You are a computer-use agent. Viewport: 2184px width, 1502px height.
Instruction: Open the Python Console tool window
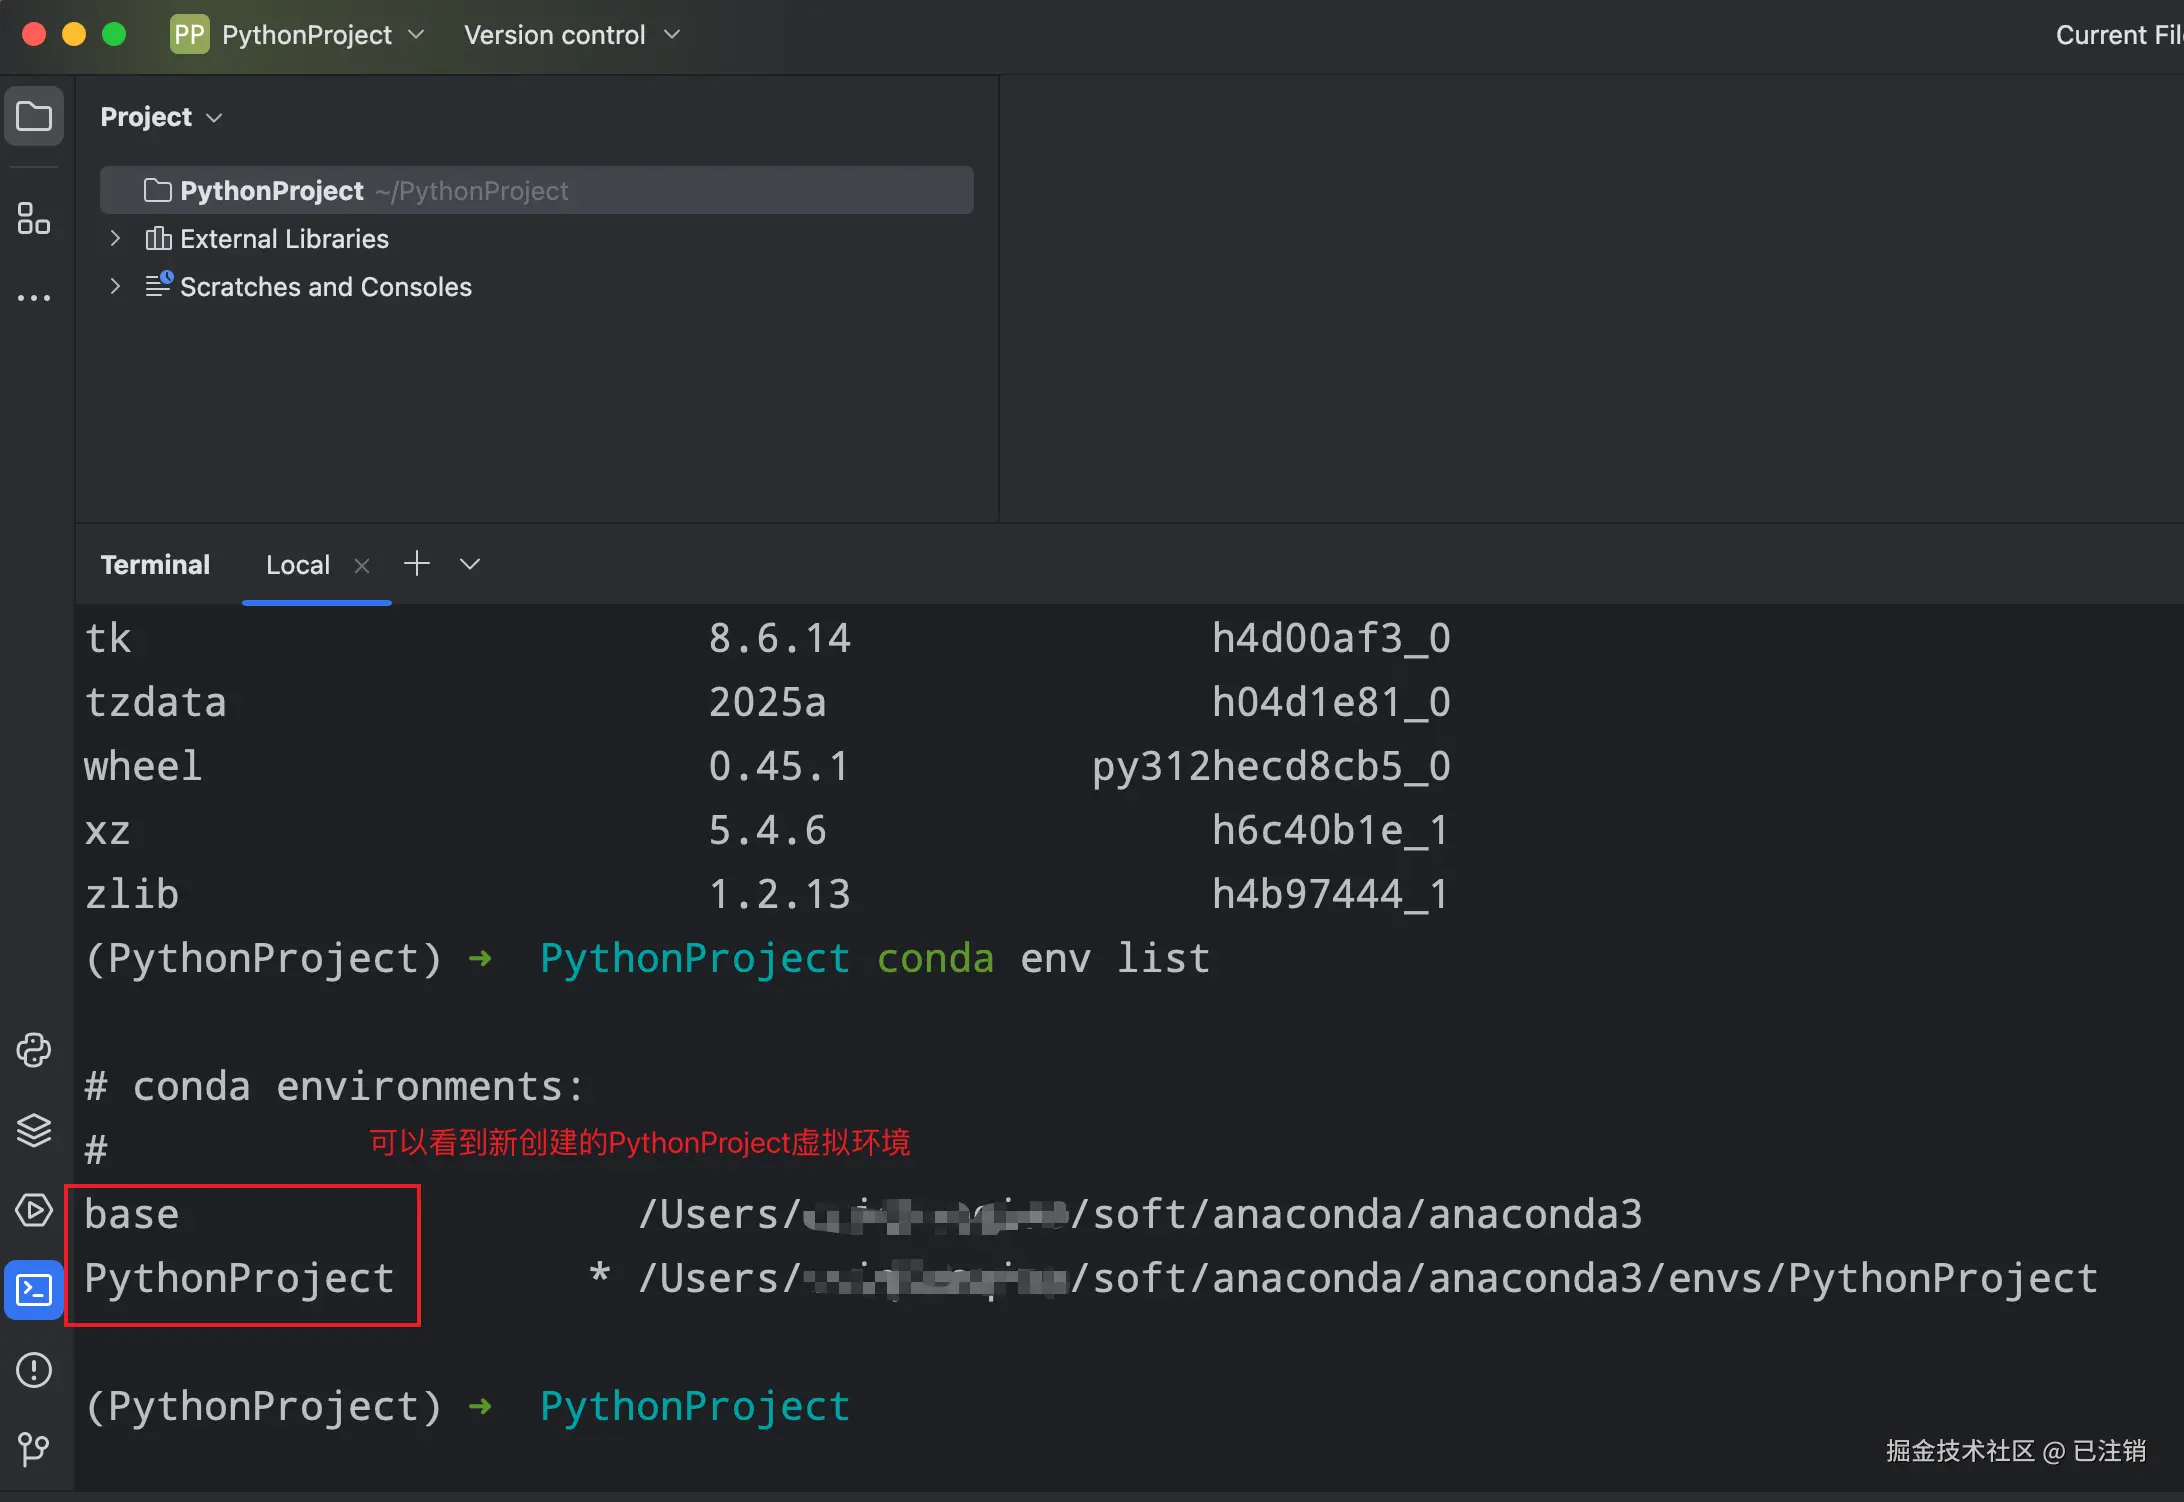click(34, 1050)
